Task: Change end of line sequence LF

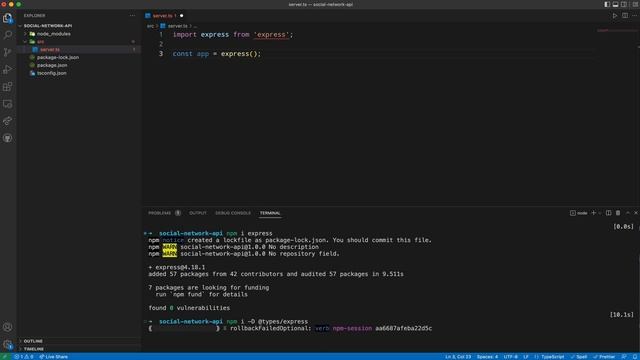Action: click(526, 356)
